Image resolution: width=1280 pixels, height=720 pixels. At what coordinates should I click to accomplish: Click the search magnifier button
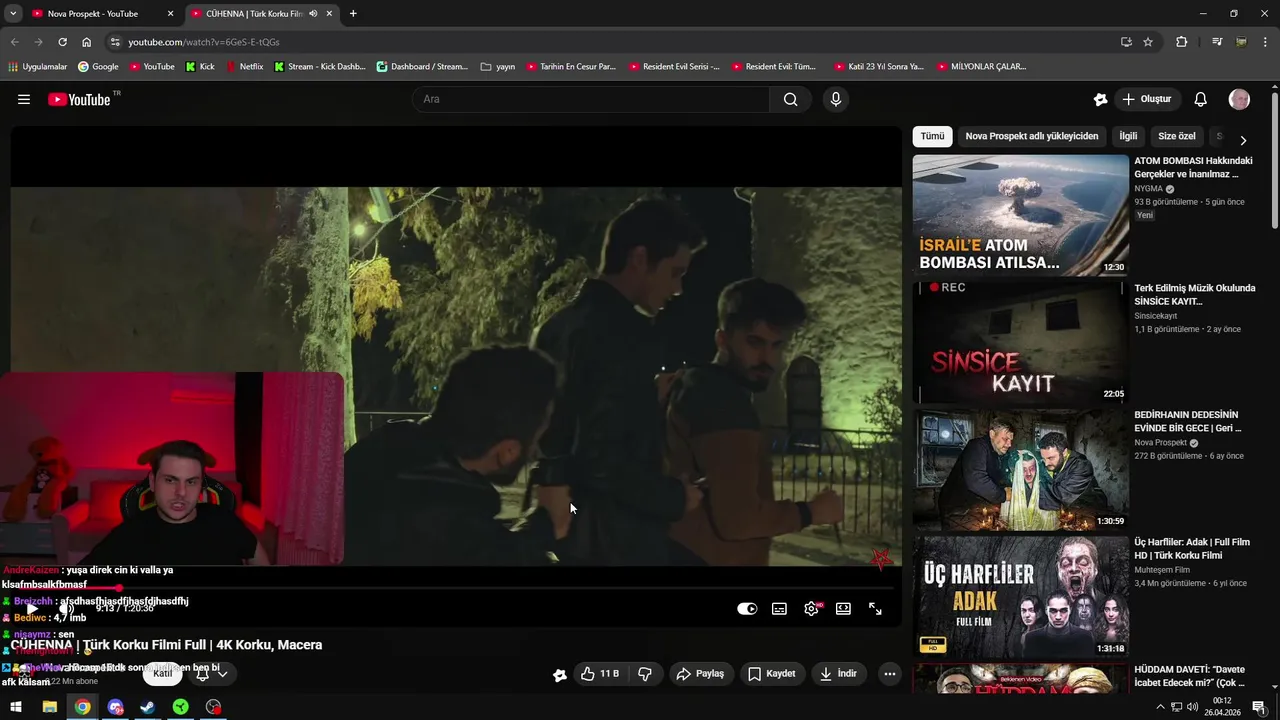tap(790, 99)
